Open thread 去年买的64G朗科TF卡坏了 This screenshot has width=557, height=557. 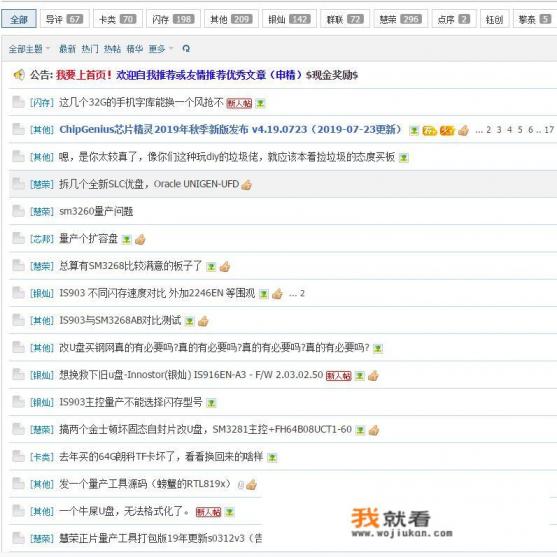click(161, 456)
